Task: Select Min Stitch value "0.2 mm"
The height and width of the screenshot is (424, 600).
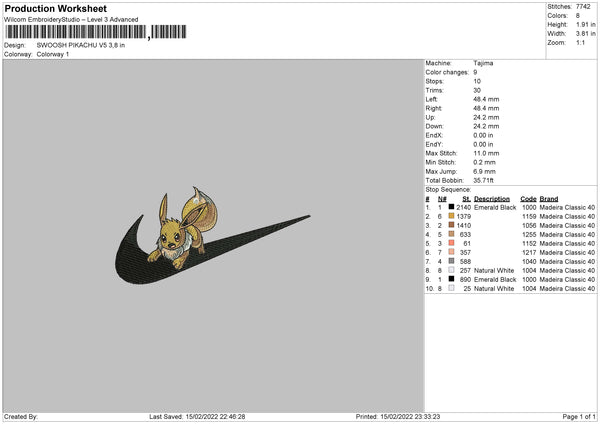Action: [484, 162]
